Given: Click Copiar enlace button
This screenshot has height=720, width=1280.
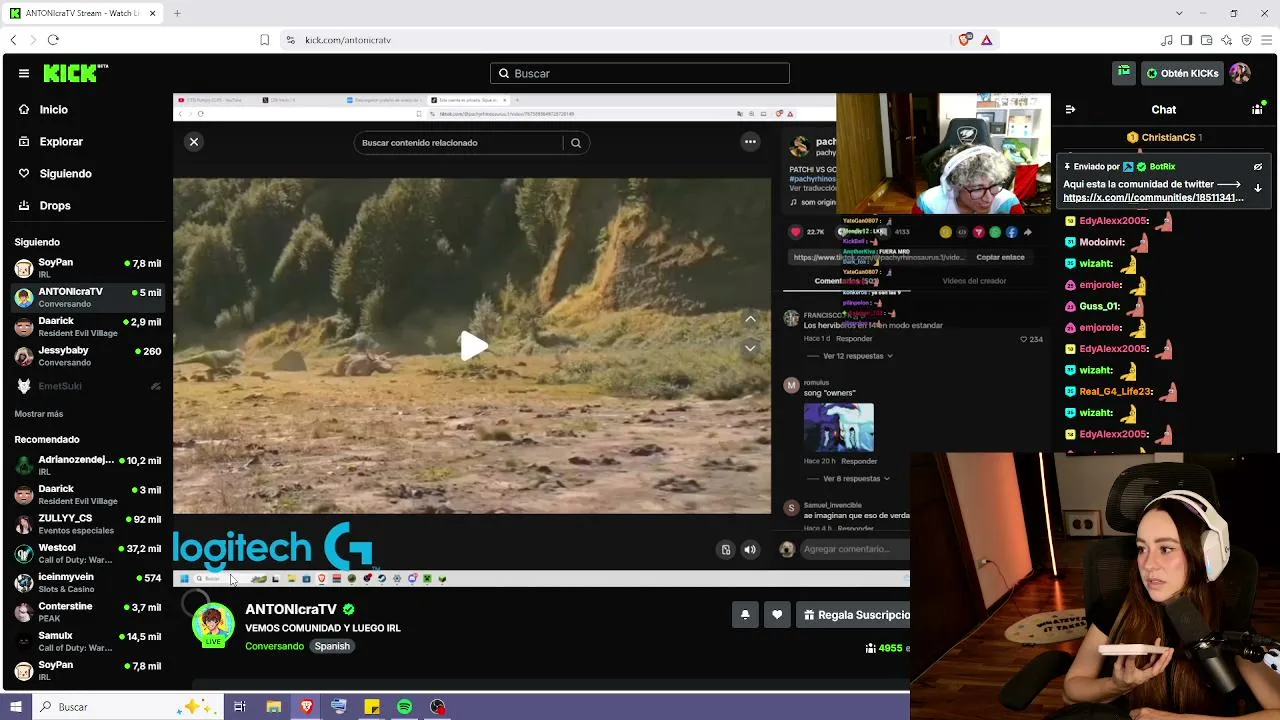Looking at the screenshot, I should click(1000, 257).
